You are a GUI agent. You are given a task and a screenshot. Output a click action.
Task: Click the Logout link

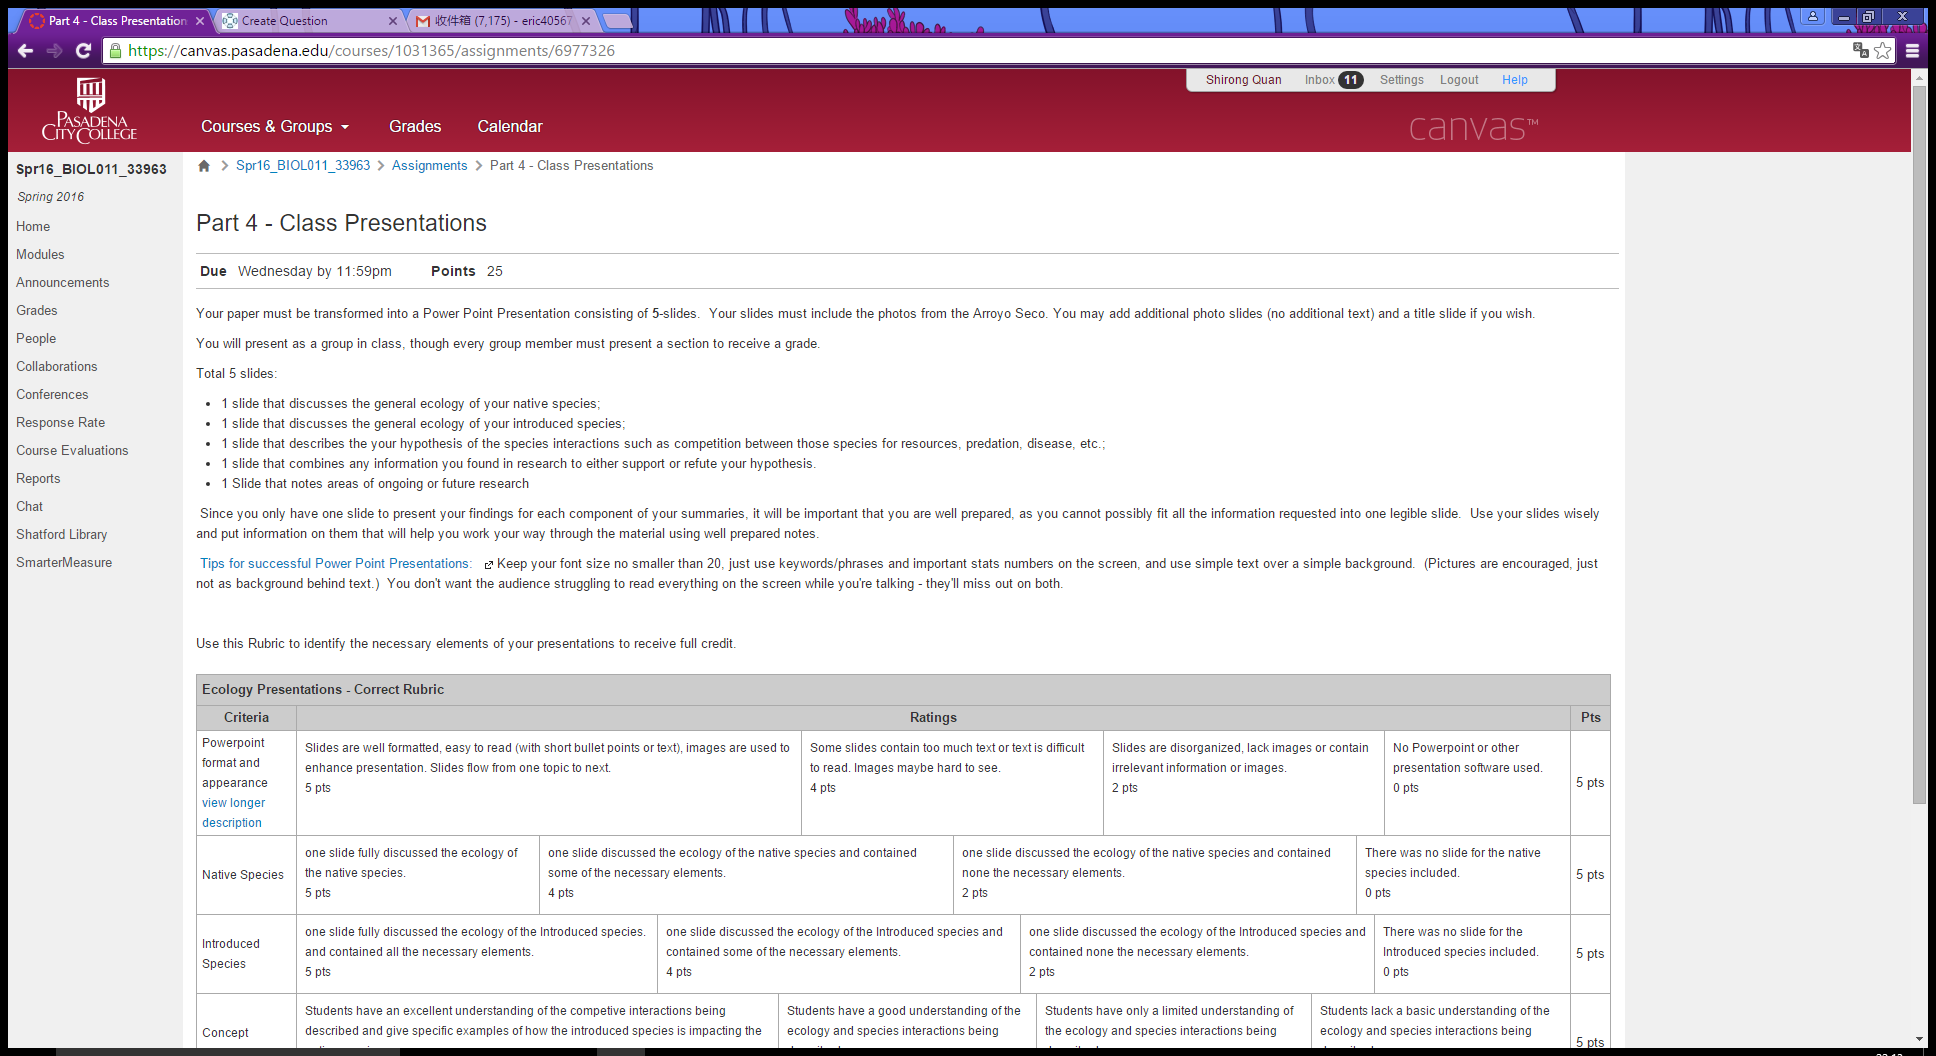pyautogui.click(x=1459, y=80)
